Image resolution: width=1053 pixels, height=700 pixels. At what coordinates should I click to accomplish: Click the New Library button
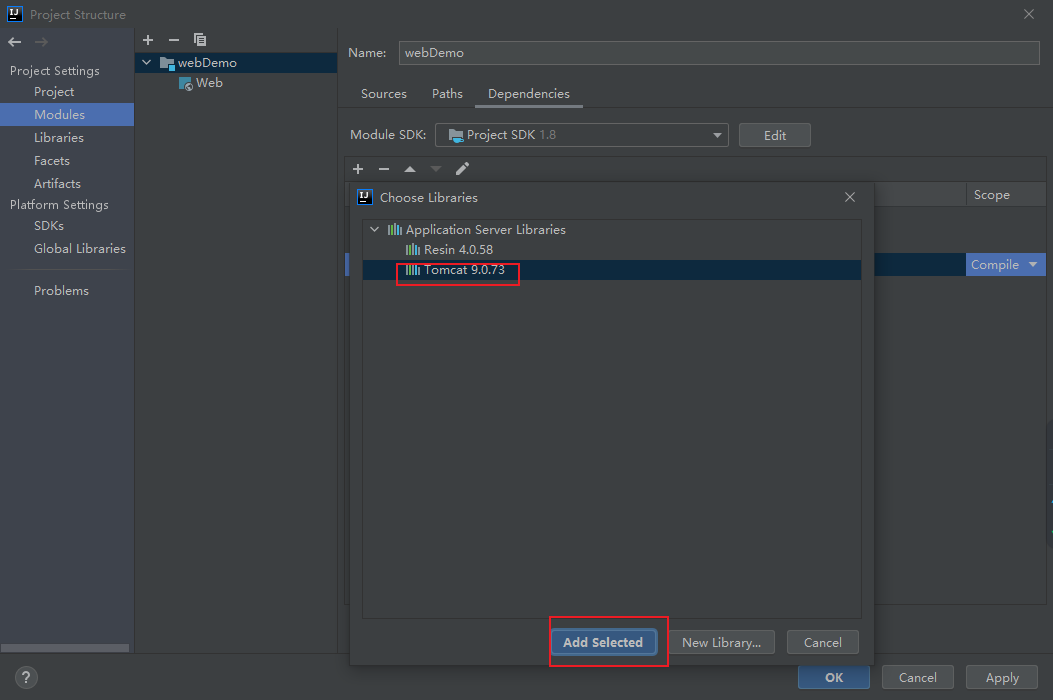[x=721, y=642]
